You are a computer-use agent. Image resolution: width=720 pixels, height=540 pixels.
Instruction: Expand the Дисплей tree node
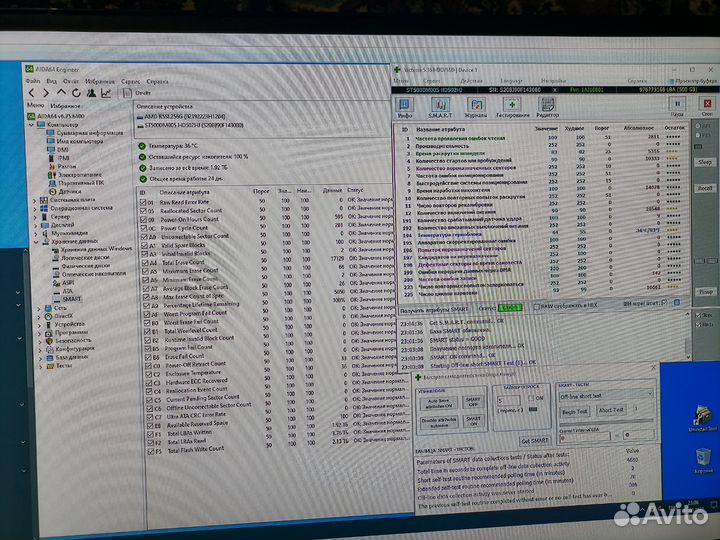(x=35, y=225)
